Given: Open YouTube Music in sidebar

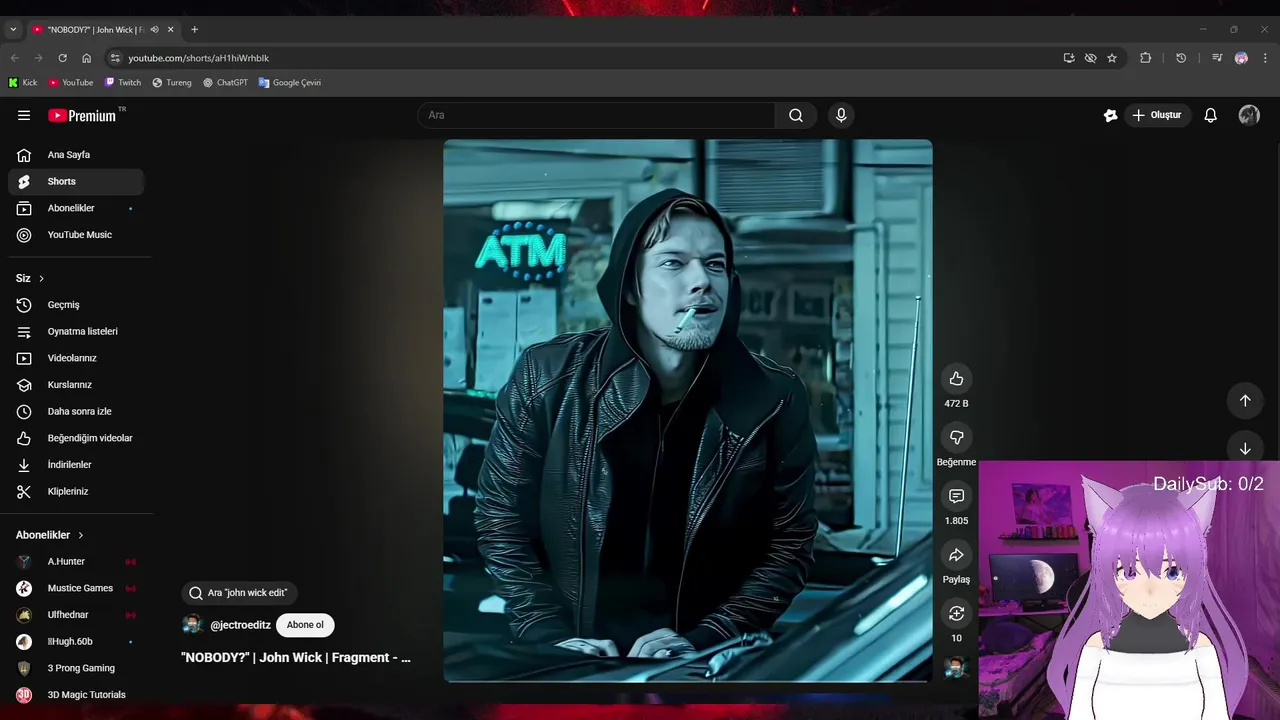Looking at the screenshot, I should 76,235.
